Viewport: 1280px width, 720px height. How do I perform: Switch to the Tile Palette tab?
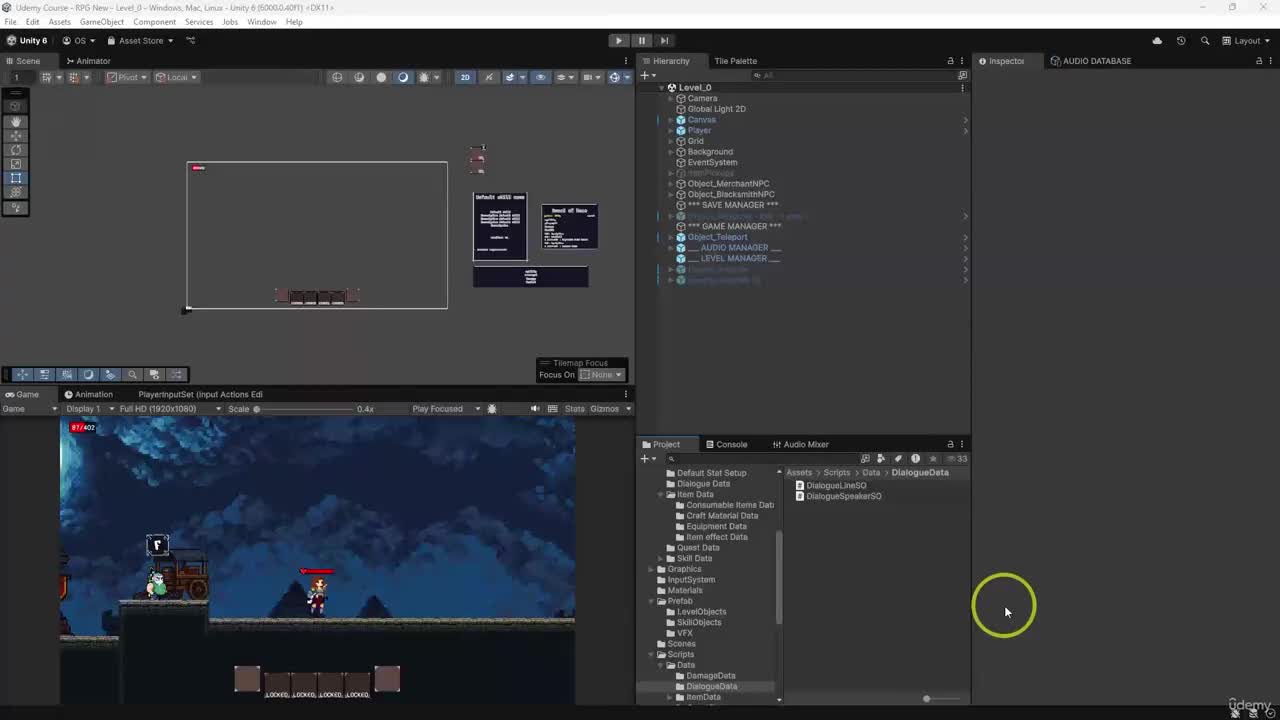click(735, 61)
